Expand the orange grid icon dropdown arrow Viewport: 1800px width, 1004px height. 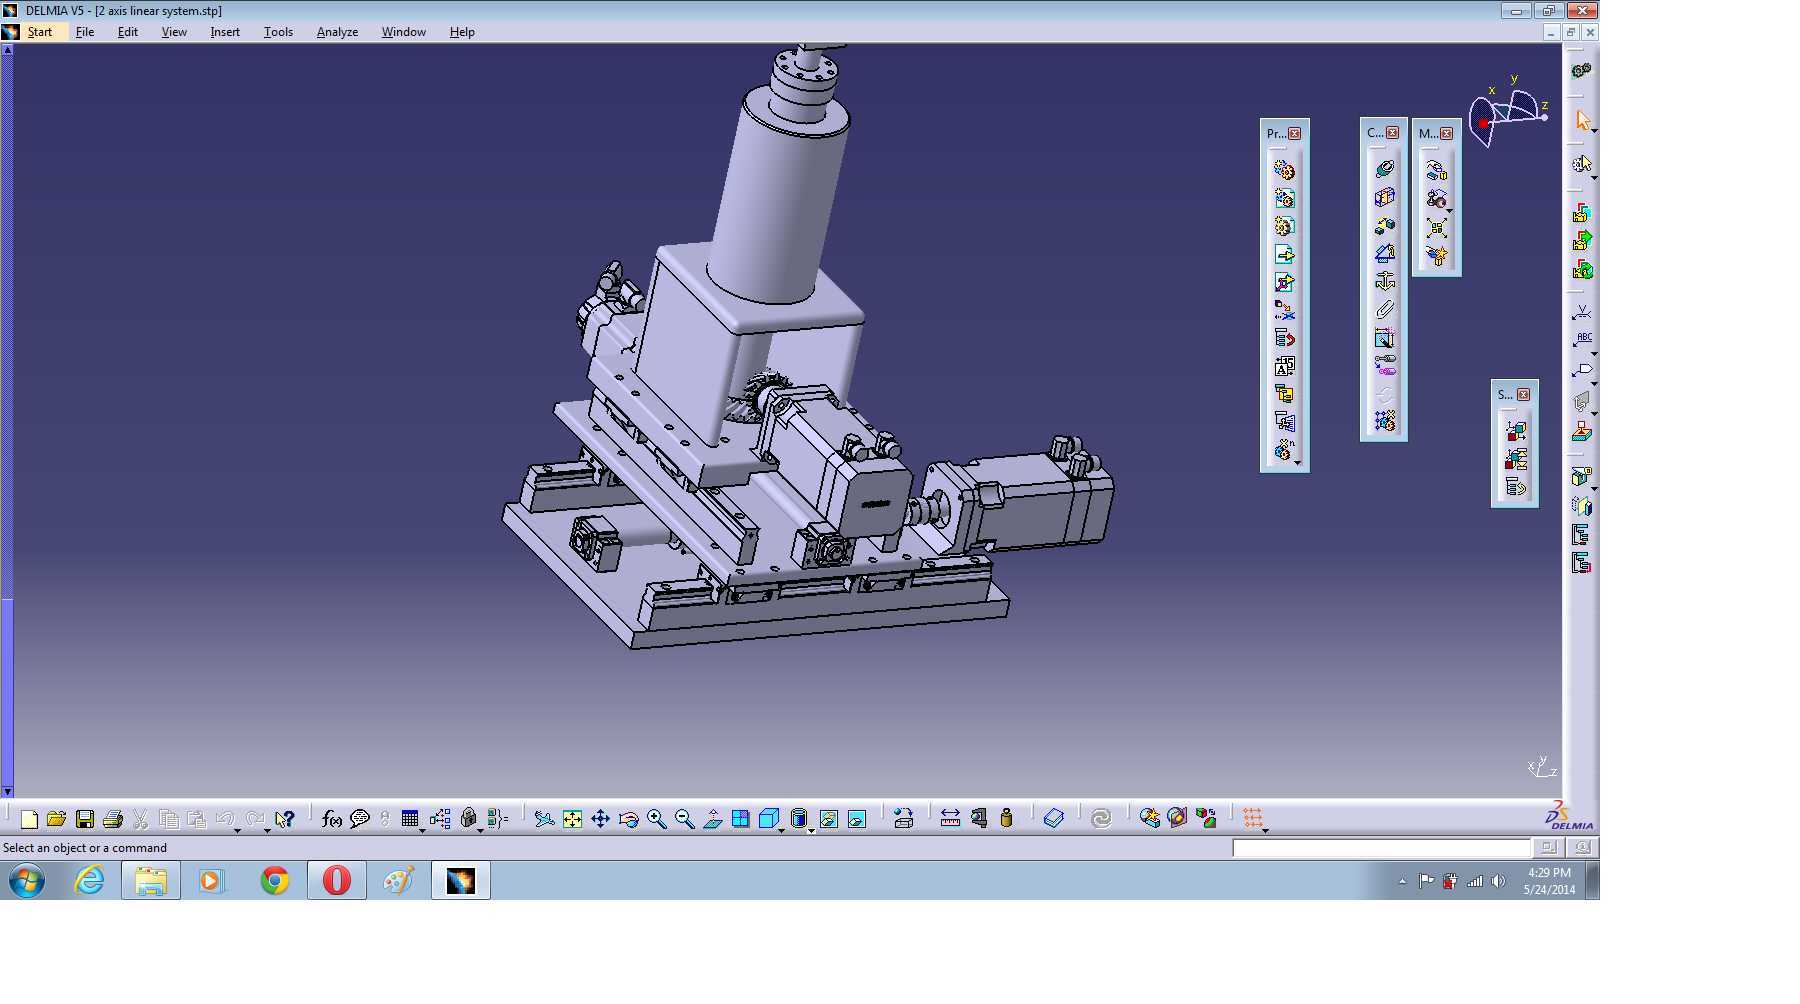click(x=1266, y=830)
